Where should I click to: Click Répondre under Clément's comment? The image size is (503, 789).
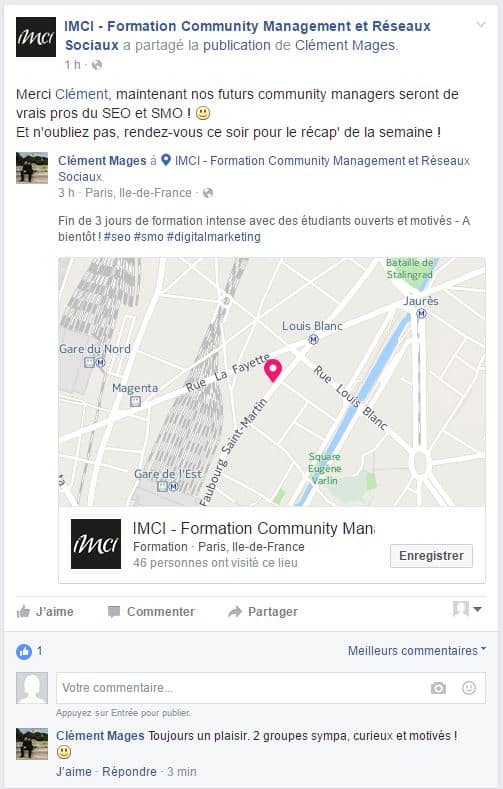(x=129, y=771)
